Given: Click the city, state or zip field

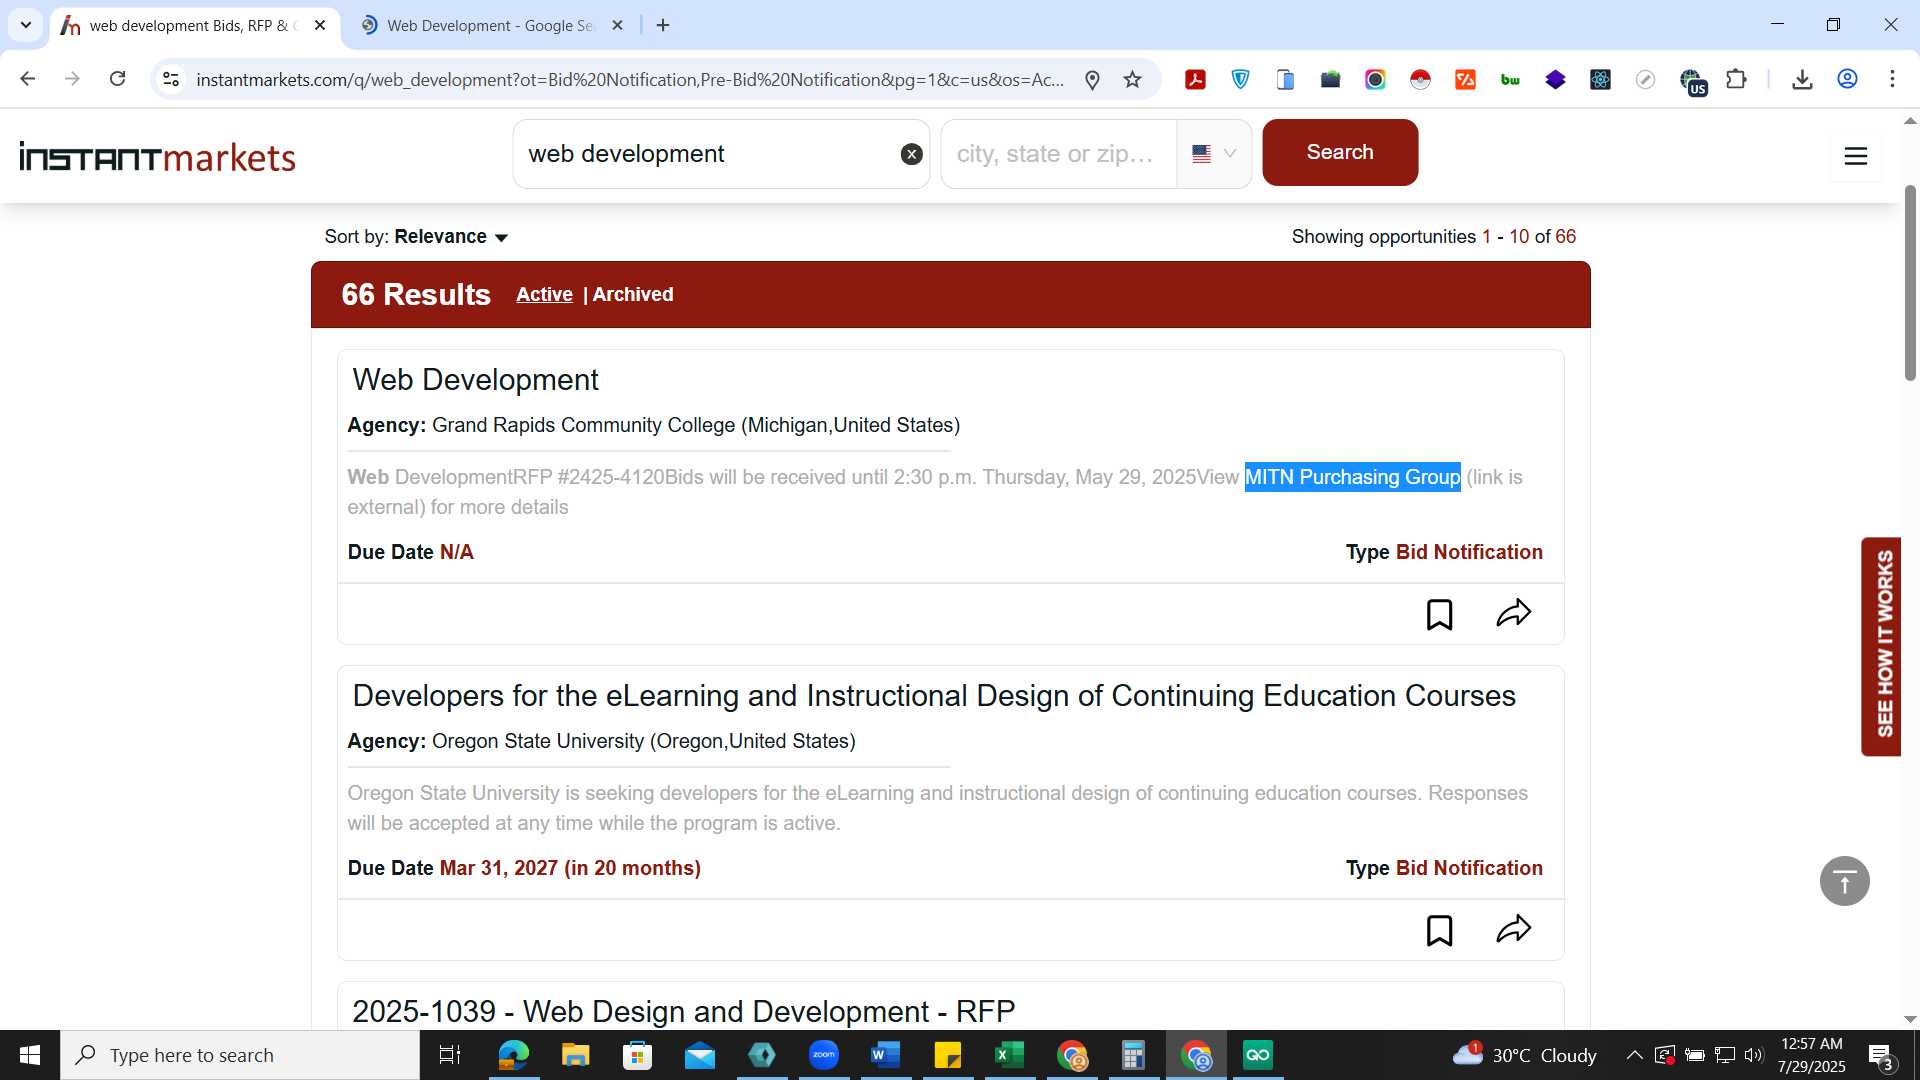Looking at the screenshot, I should [1058, 154].
